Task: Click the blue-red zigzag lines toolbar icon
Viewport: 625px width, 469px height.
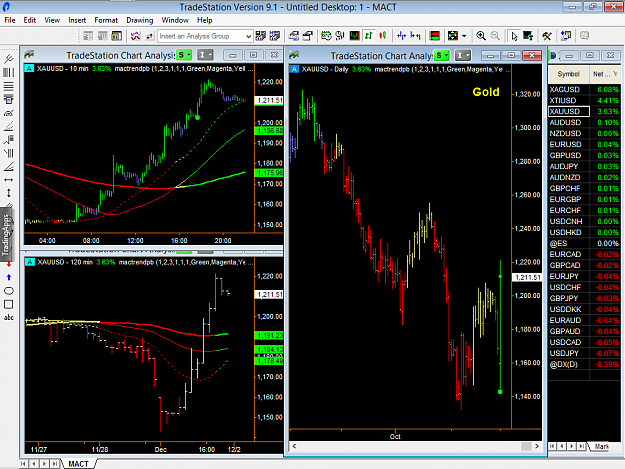Action: pos(136,36)
